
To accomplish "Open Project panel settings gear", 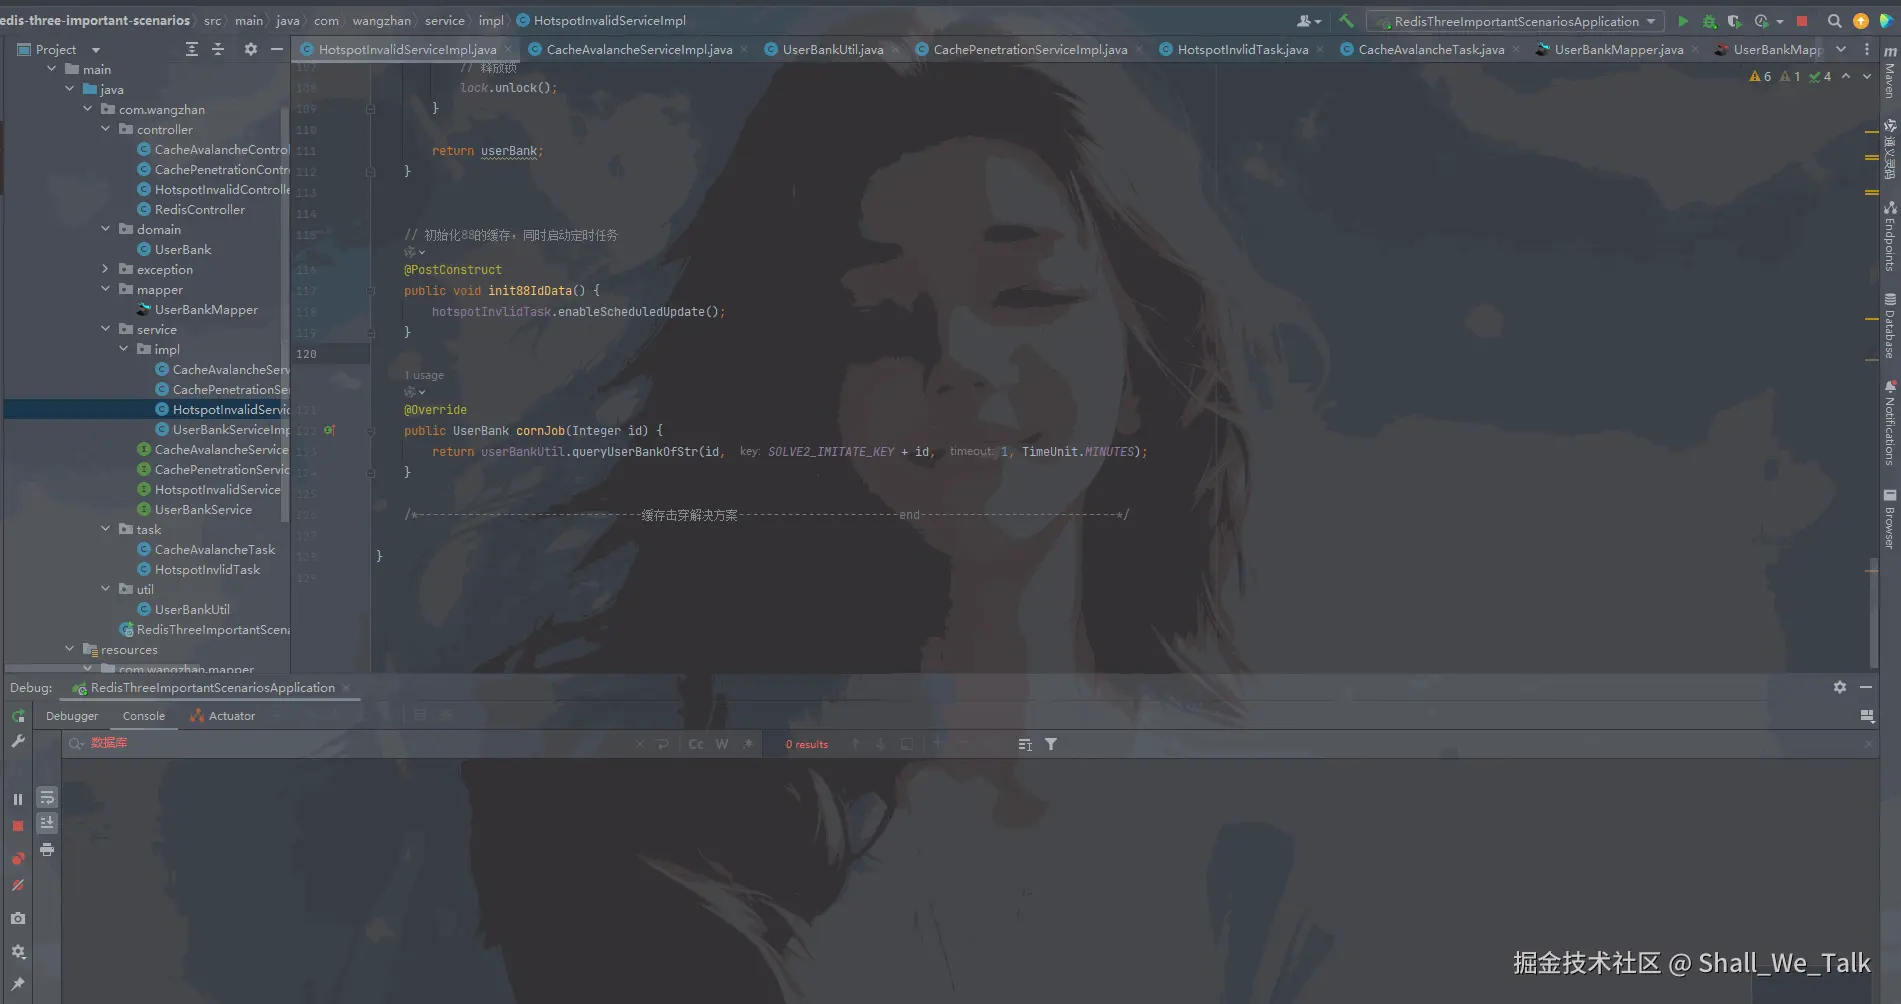I will click(250, 49).
